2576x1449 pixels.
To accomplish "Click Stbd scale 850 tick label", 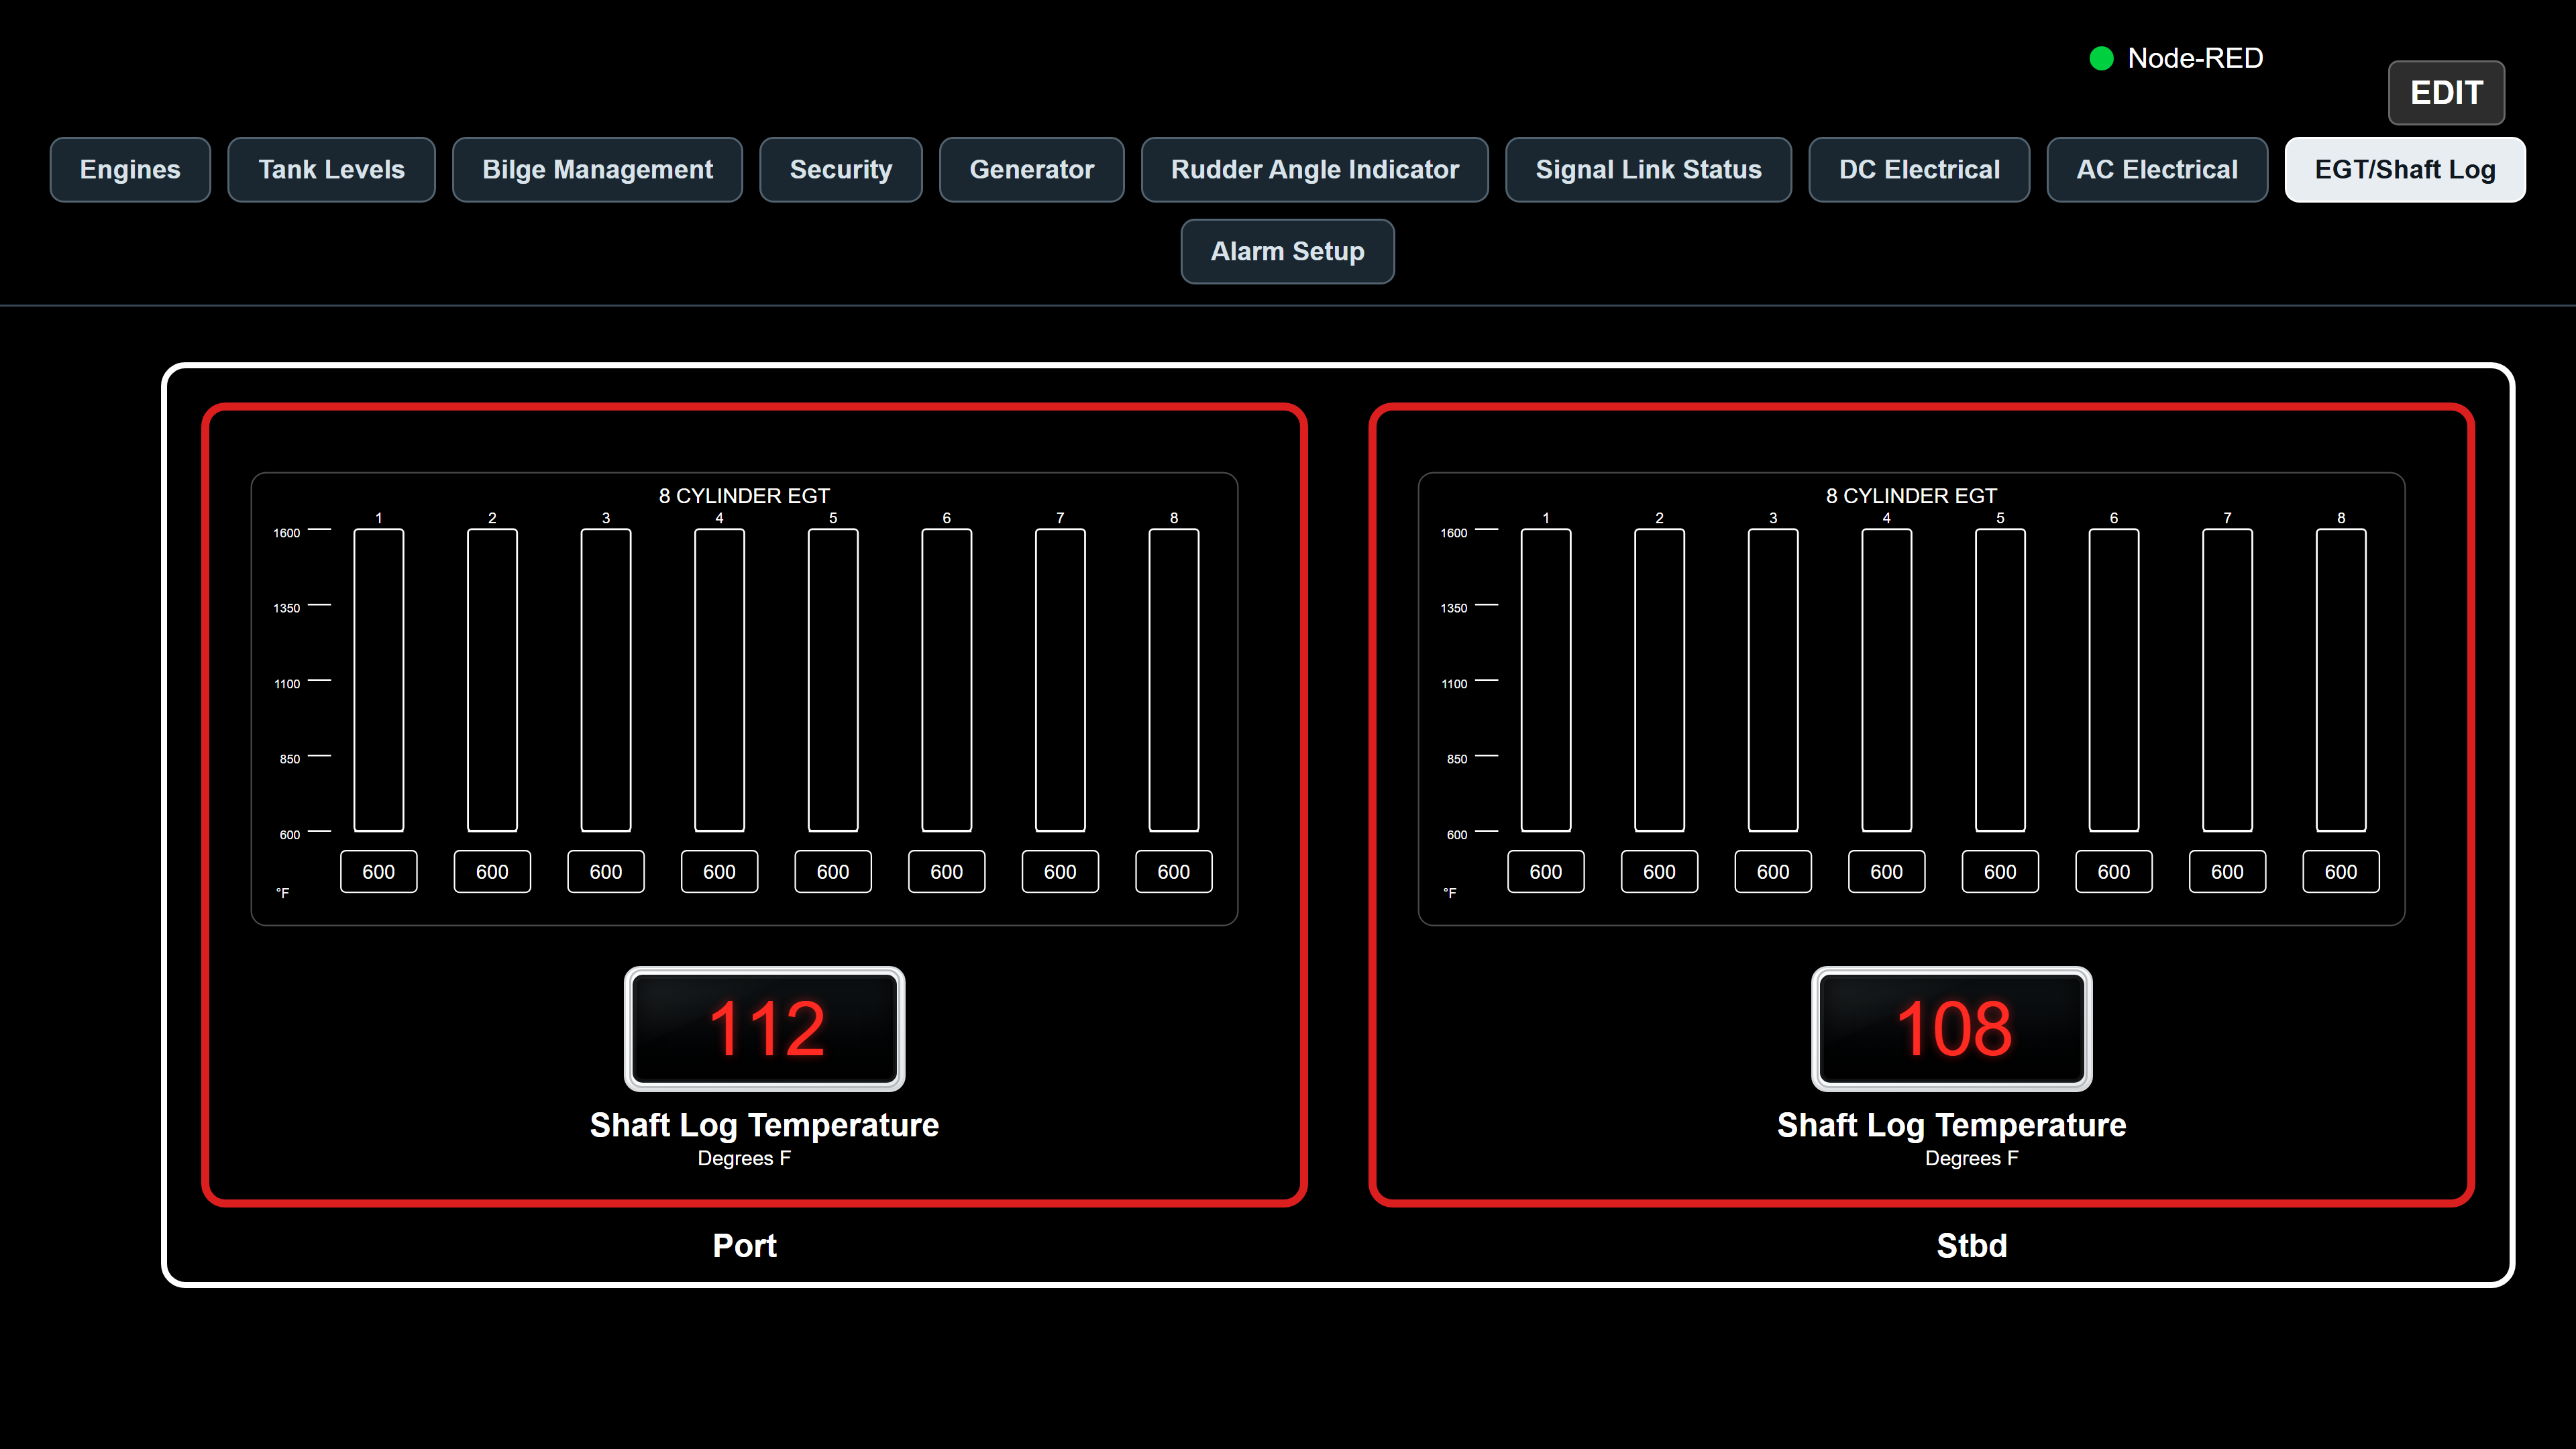I will click(1457, 759).
